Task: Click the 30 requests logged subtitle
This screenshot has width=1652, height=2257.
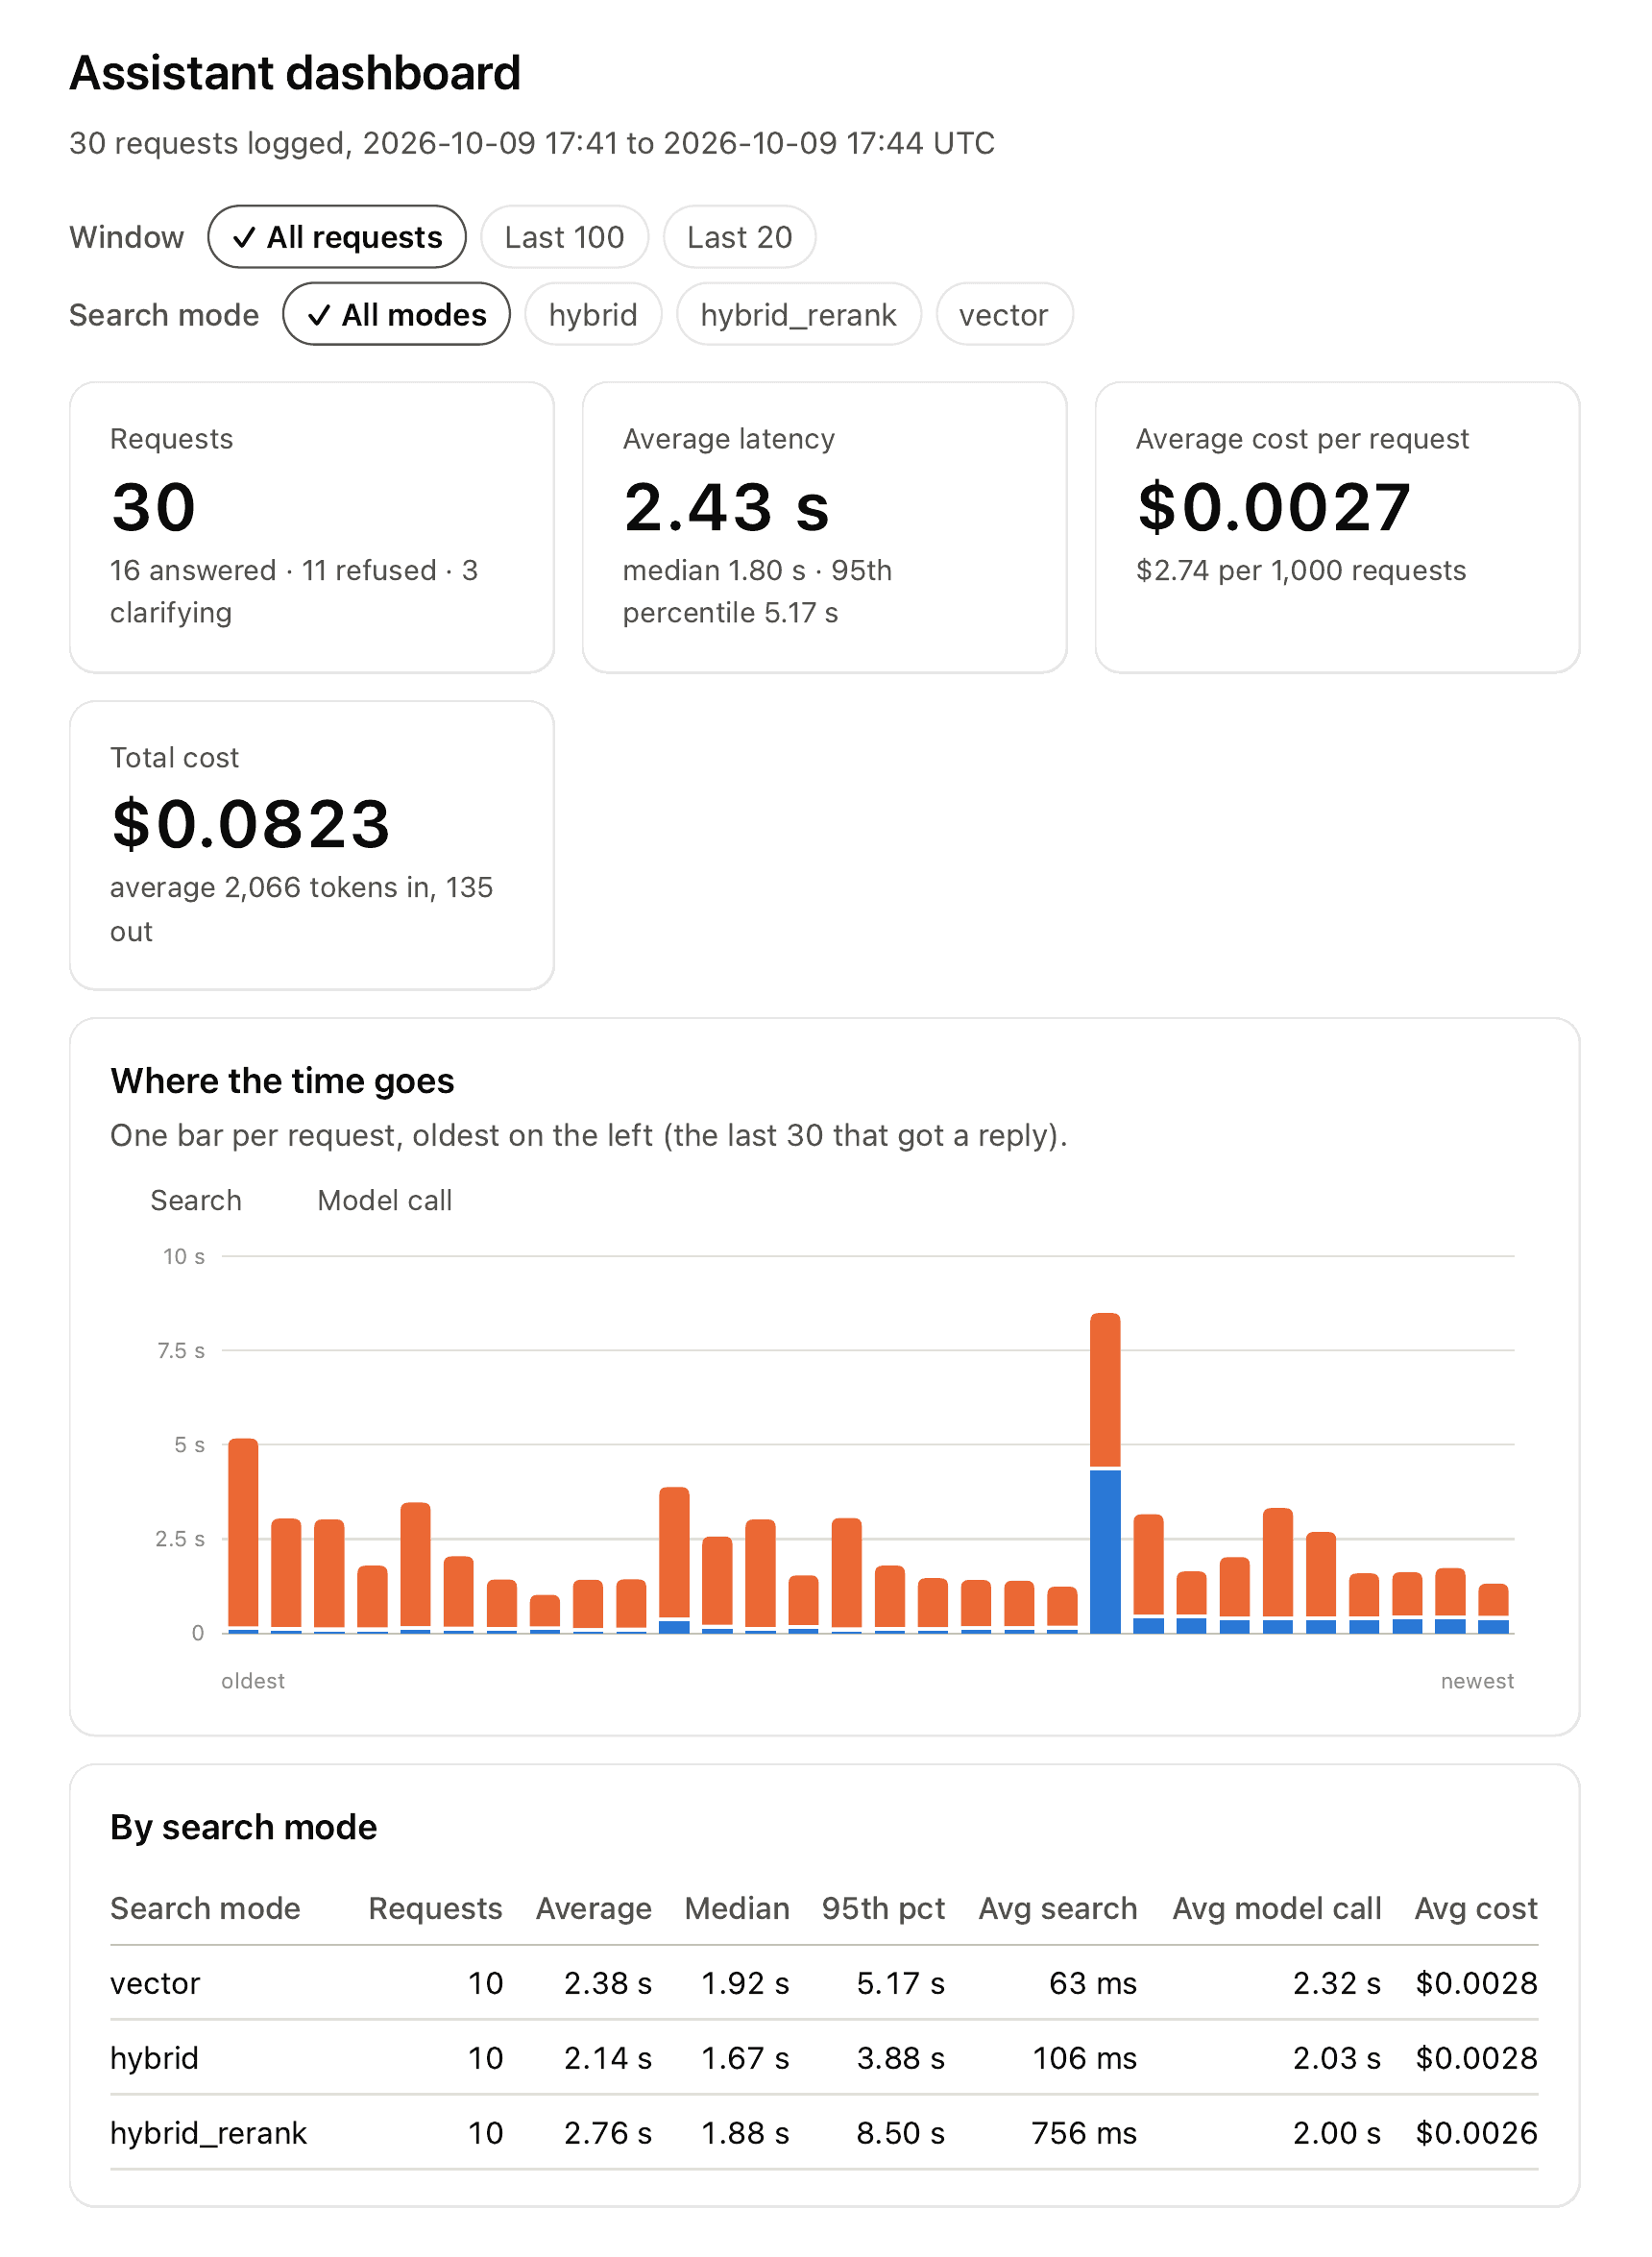Action: [x=532, y=143]
